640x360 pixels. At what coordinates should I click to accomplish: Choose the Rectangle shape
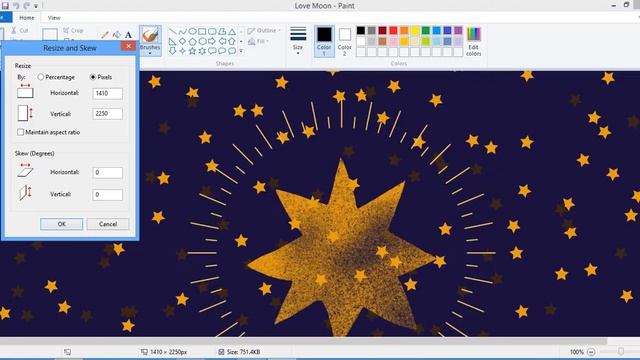202,31
